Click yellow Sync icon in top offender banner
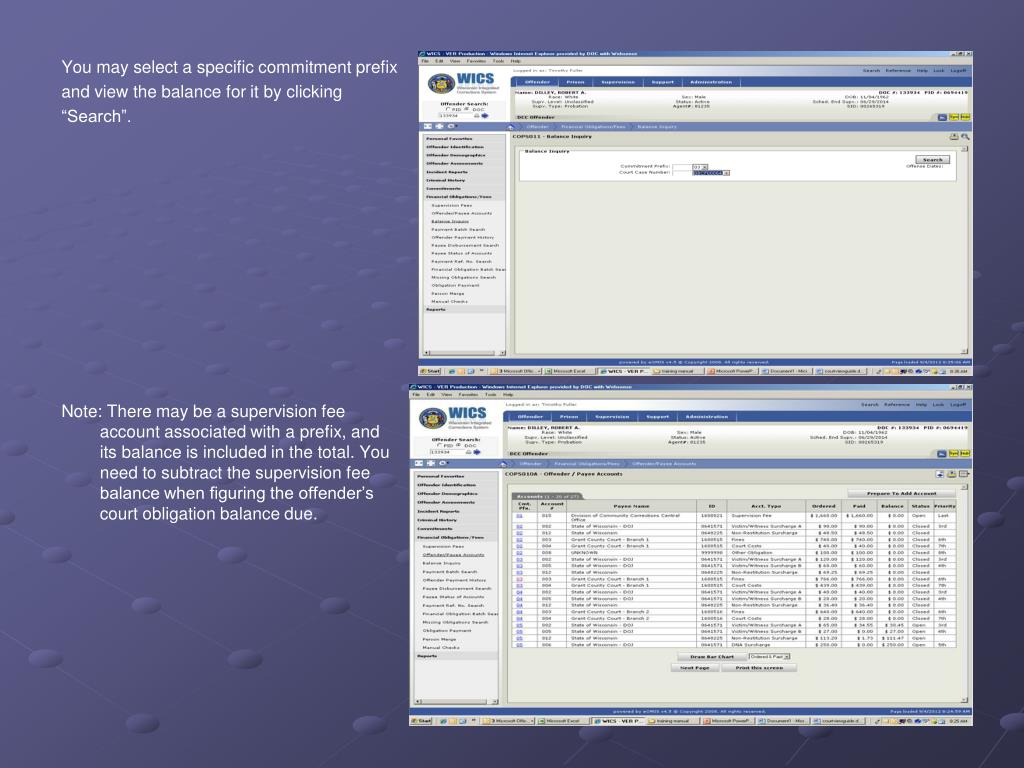Screen dimensions: 1024x768 (953, 118)
